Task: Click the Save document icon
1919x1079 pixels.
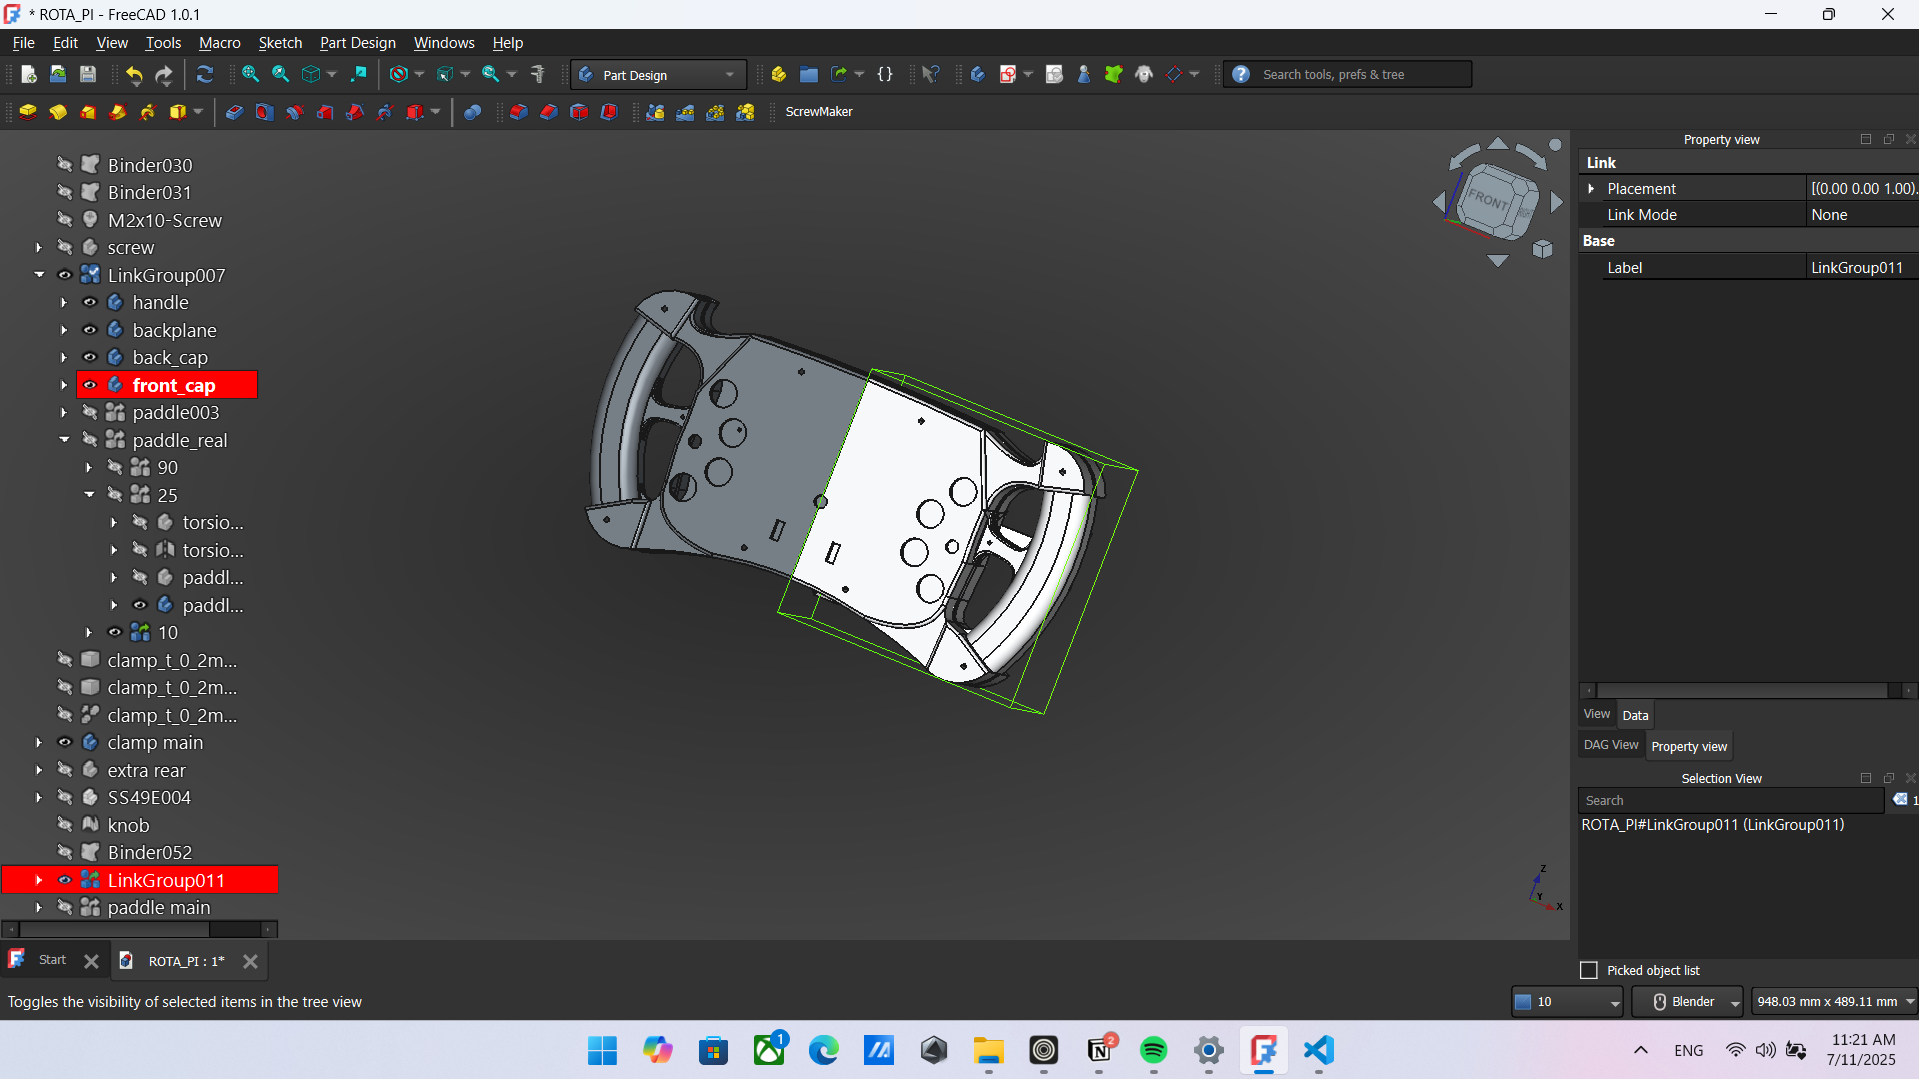Action: [x=88, y=75]
